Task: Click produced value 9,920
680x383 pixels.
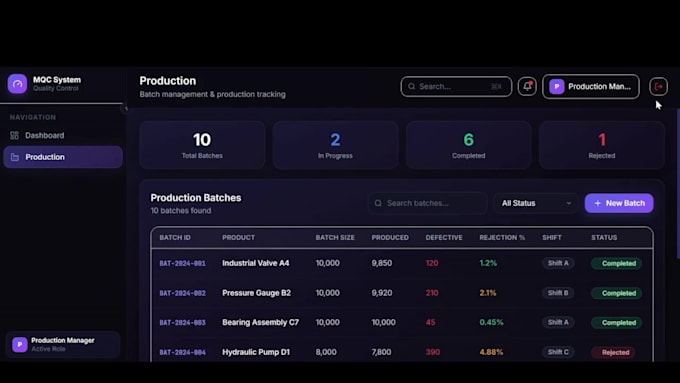Action: tap(382, 293)
